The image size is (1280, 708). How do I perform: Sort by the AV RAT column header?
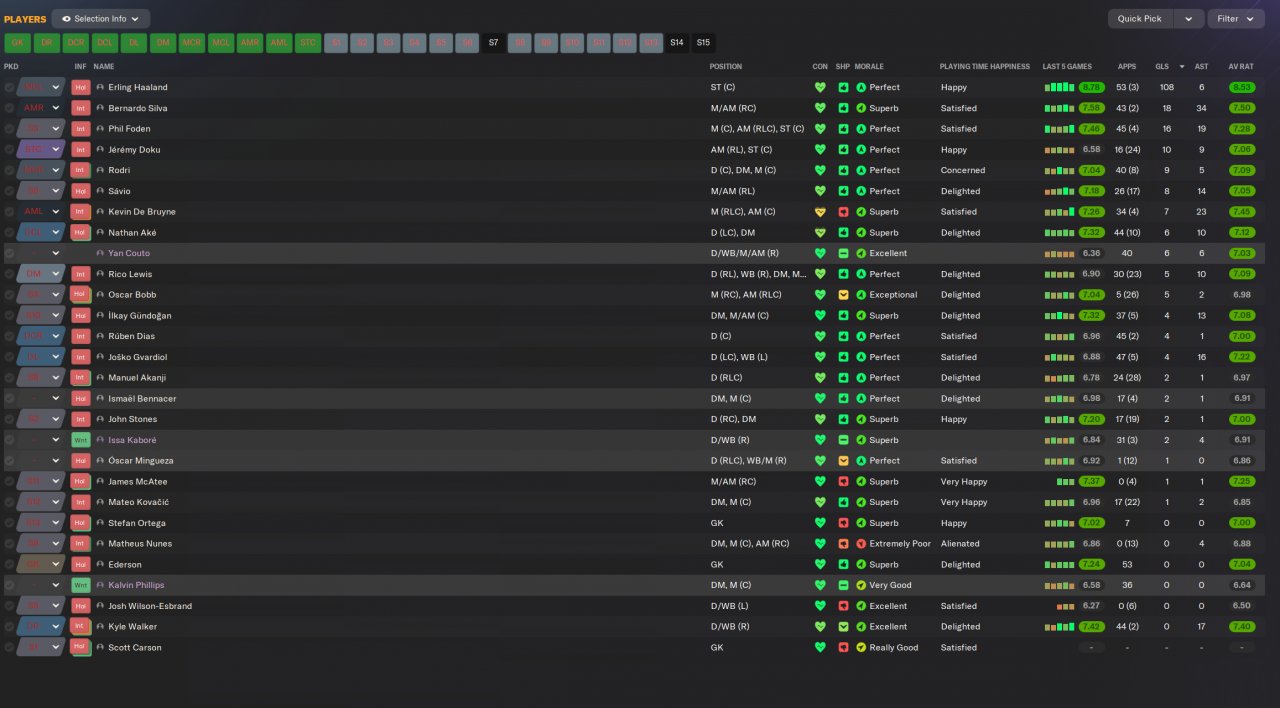tap(1240, 67)
